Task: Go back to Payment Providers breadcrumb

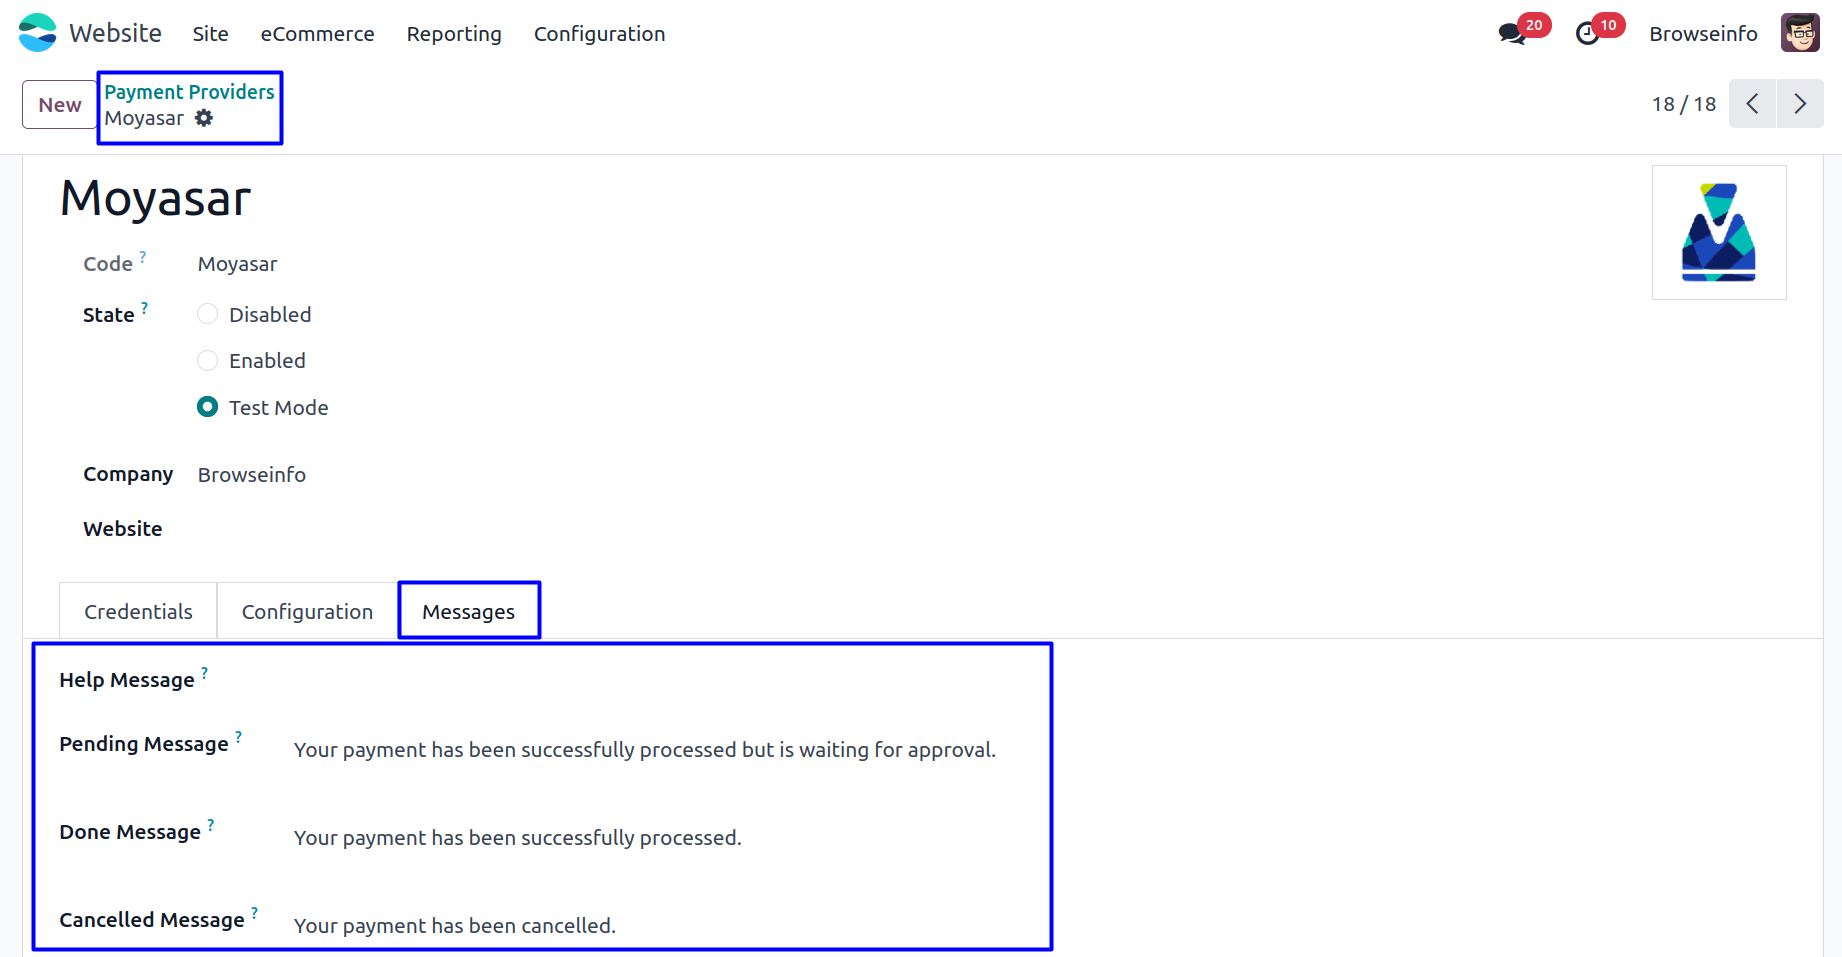Action: pyautogui.click(x=189, y=92)
